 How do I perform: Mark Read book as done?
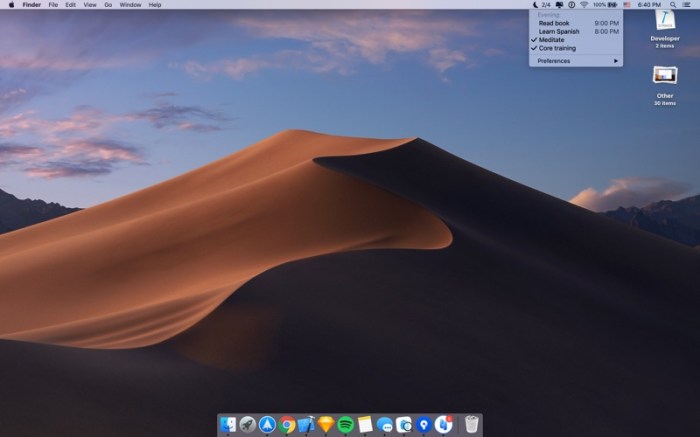coord(554,23)
